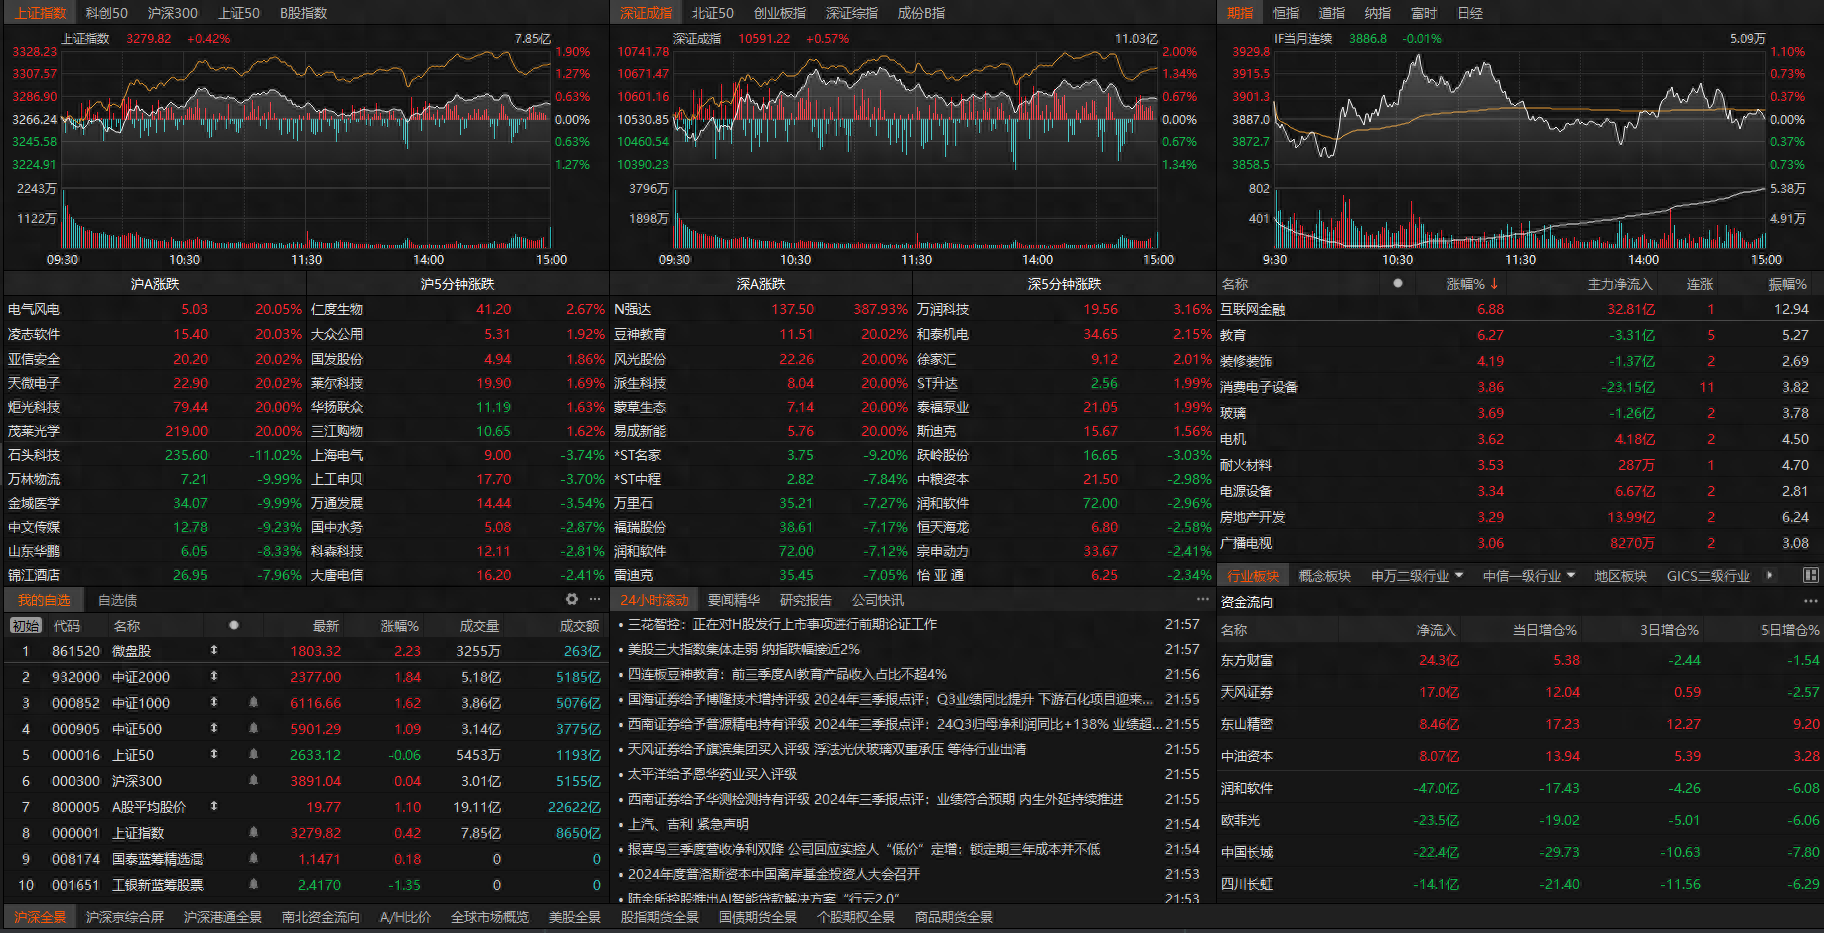Sort watchlist by 成交量 column
Viewport: 1824px width, 933px height.
479,626
